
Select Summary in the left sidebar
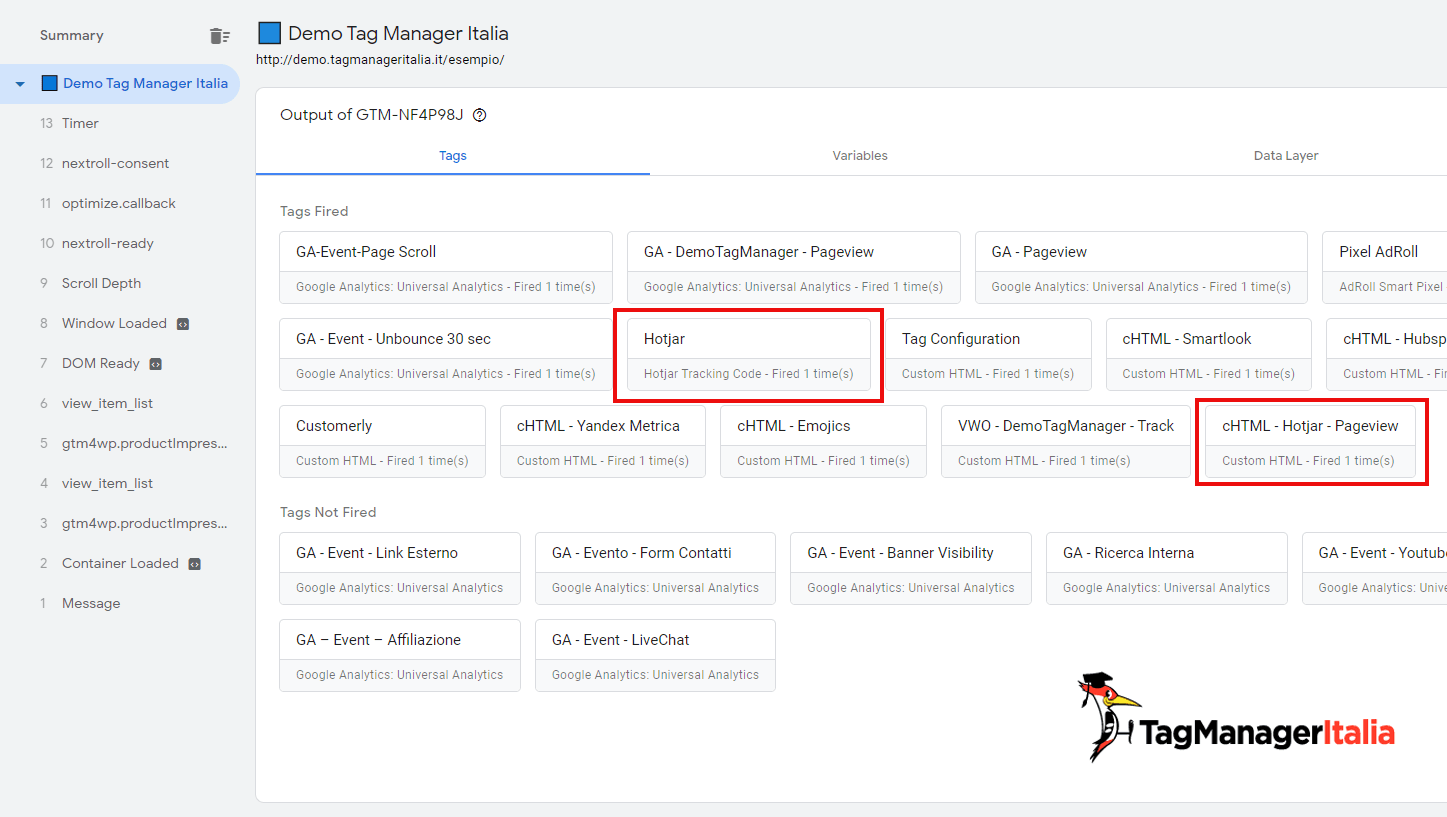[72, 36]
